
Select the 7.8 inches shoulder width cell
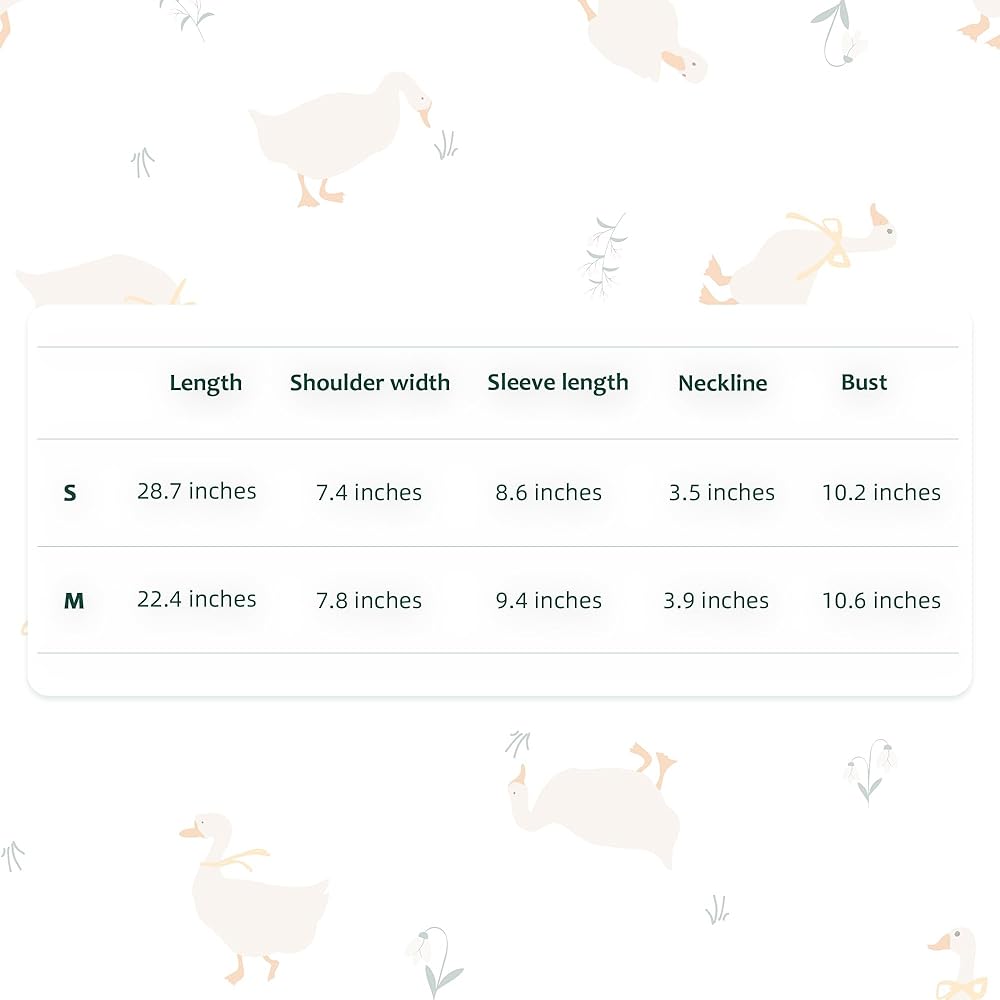(369, 600)
